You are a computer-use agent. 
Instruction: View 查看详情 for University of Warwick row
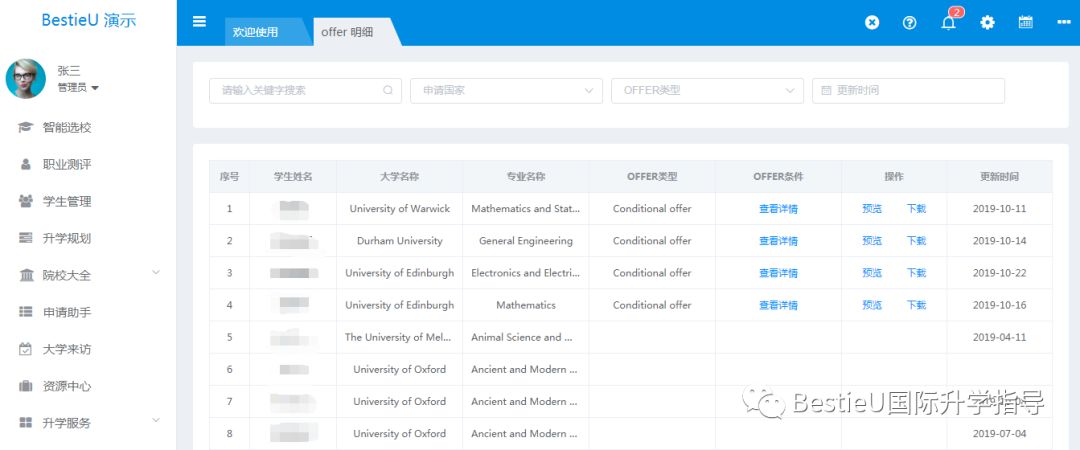(x=778, y=209)
